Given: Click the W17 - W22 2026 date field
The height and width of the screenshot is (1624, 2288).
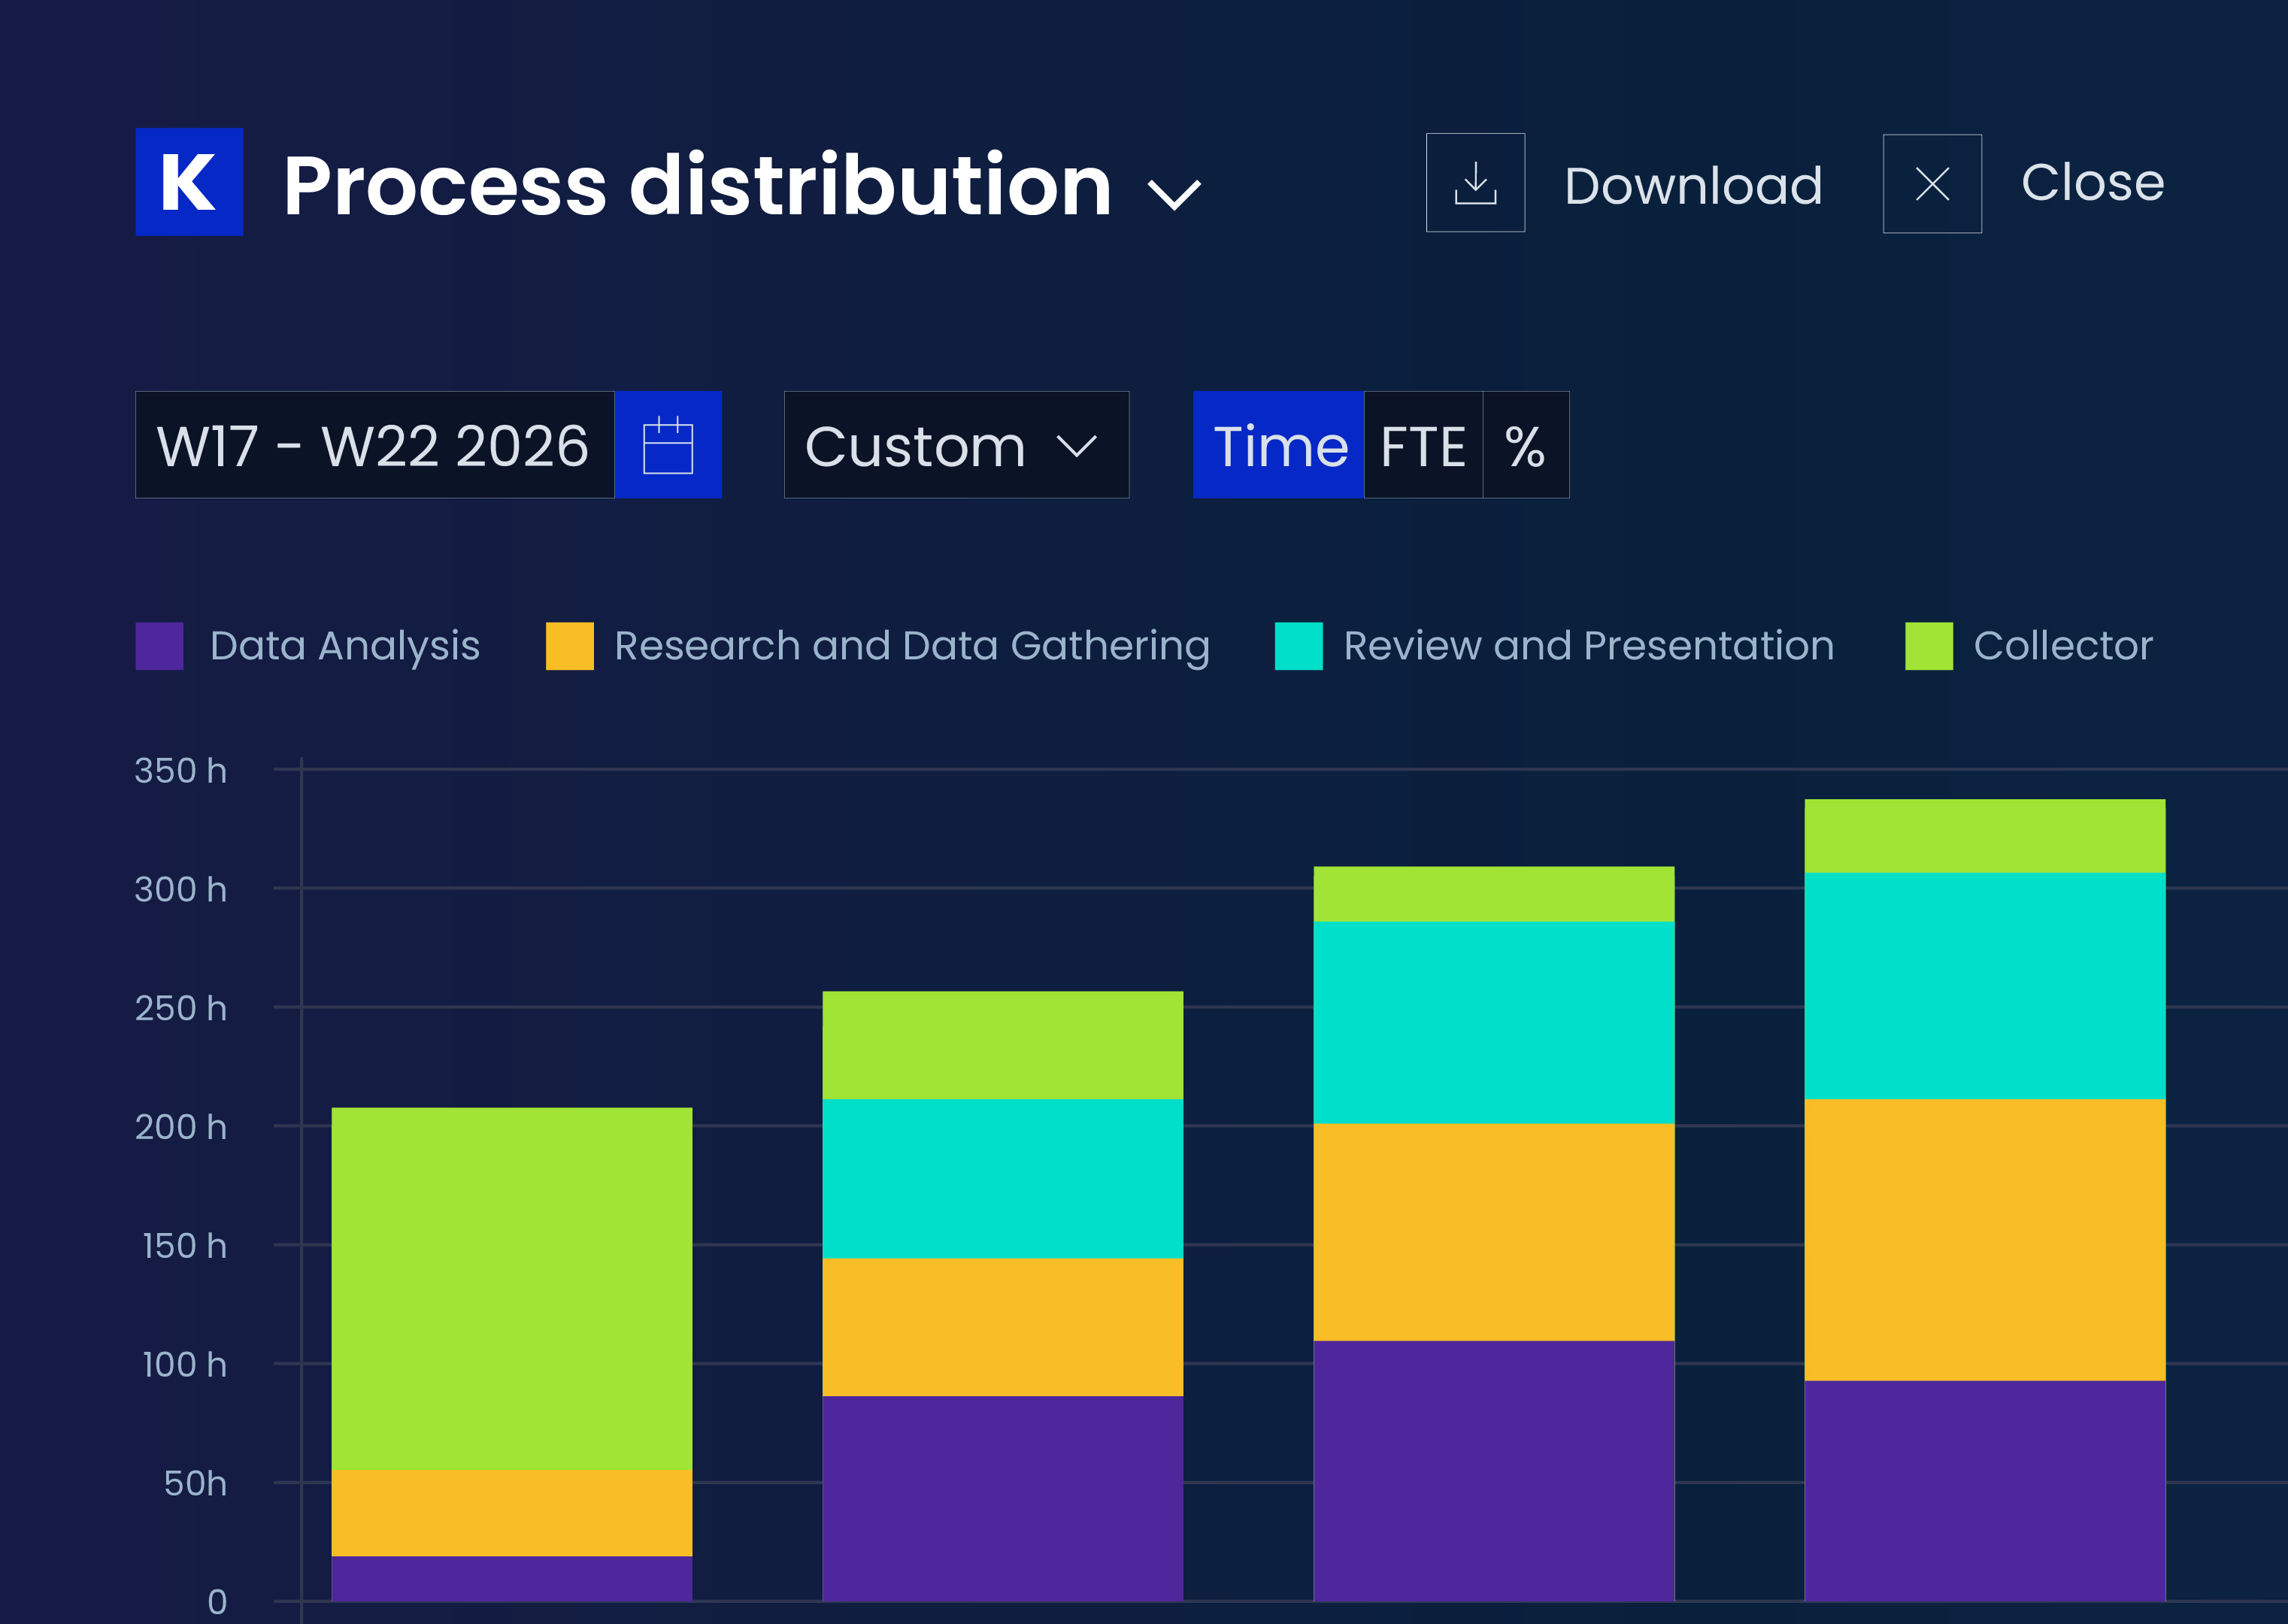Looking at the screenshot, I should click(375, 445).
